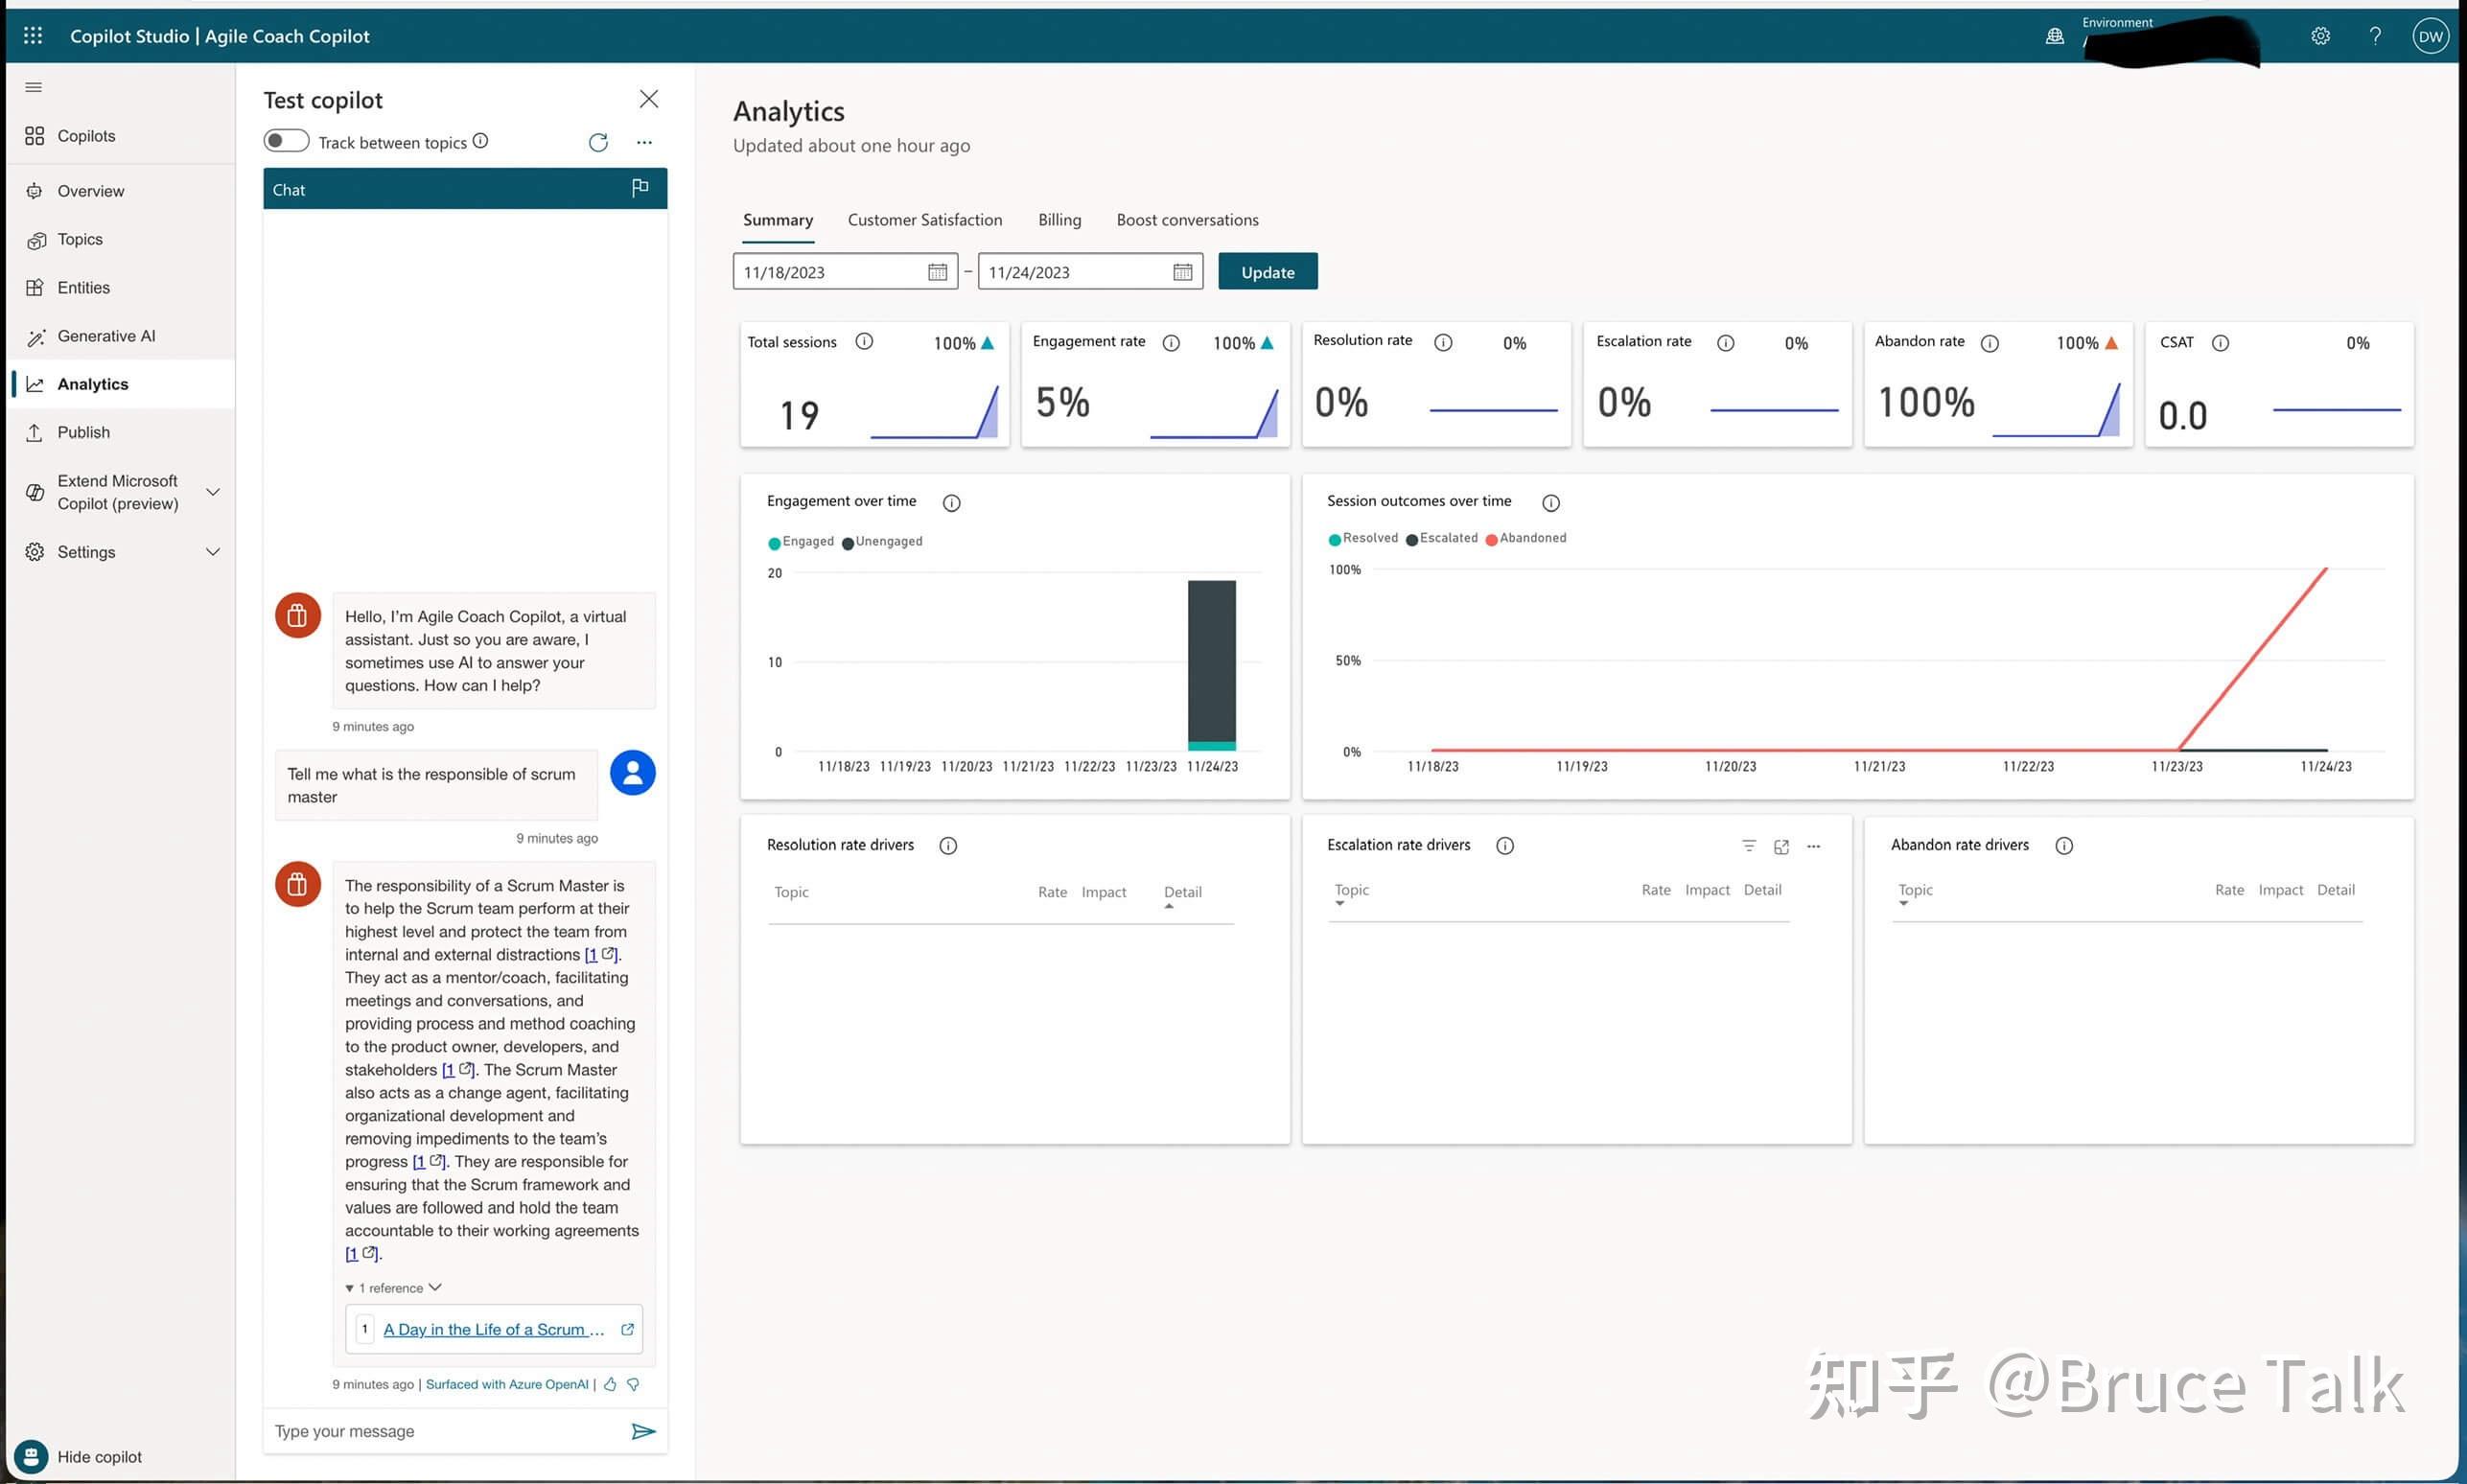Click the send message arrow icon
The height and width of the screenshot is (1484, 2467).
(643, 1431)
